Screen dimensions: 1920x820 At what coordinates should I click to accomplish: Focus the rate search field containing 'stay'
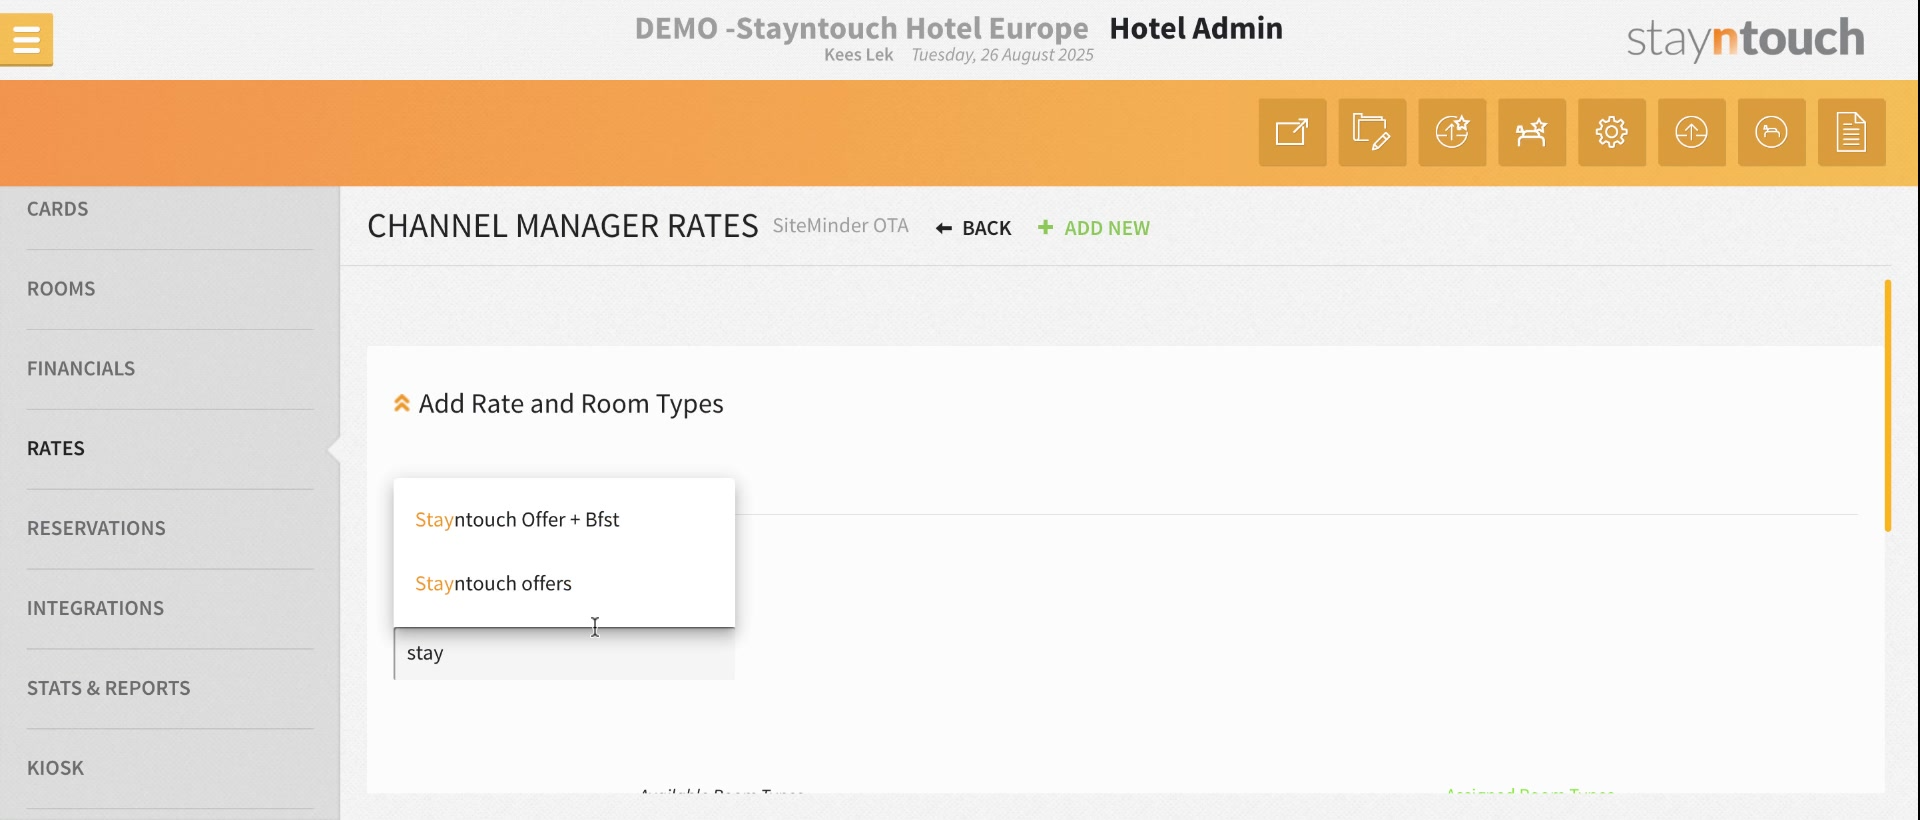pyautogui.click(x=564, y=654)
